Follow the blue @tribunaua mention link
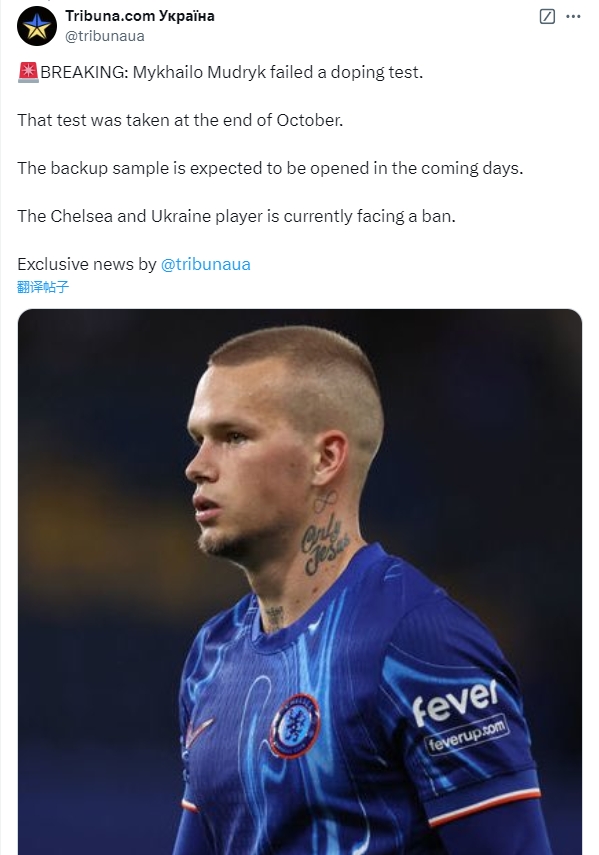Viewport: 599px width, 855px height. (x=205, y=264)
